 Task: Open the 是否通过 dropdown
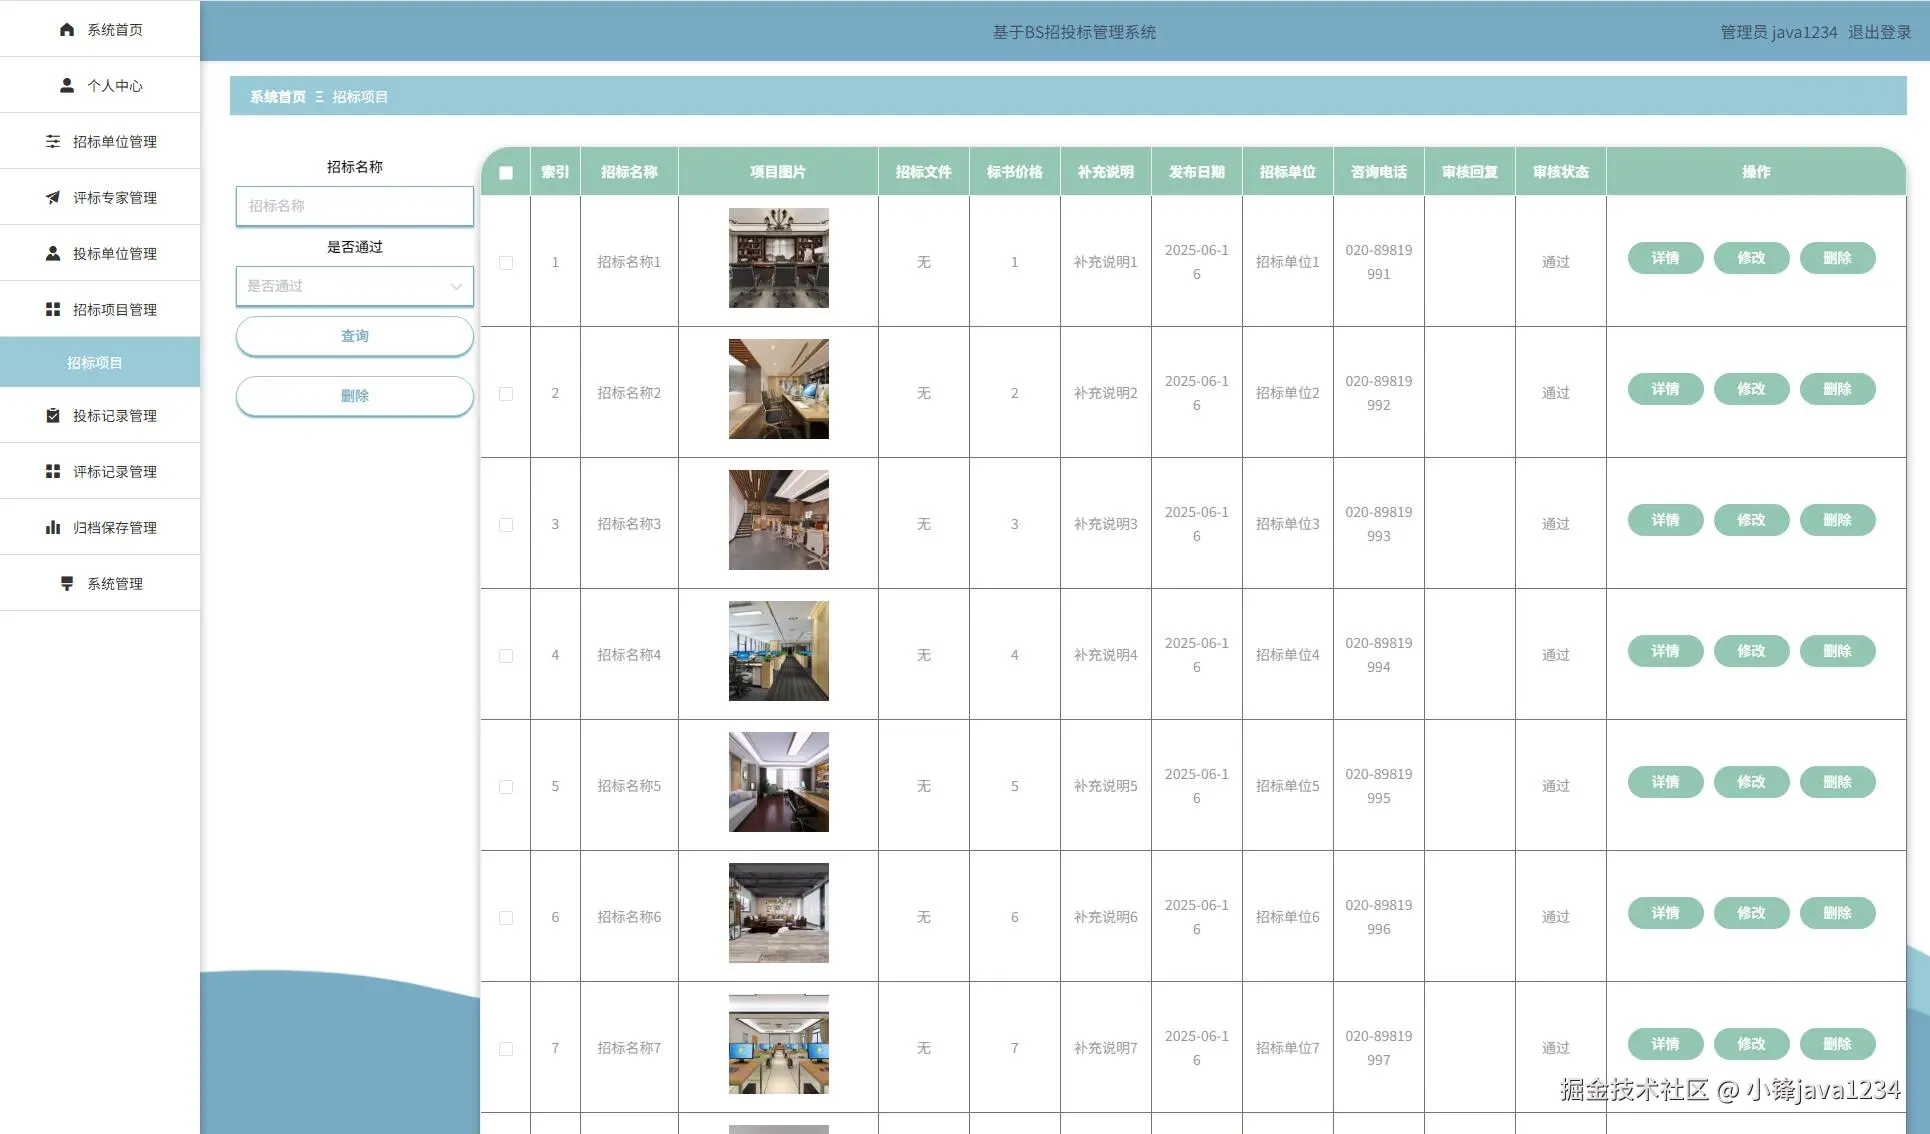point(354,286)
